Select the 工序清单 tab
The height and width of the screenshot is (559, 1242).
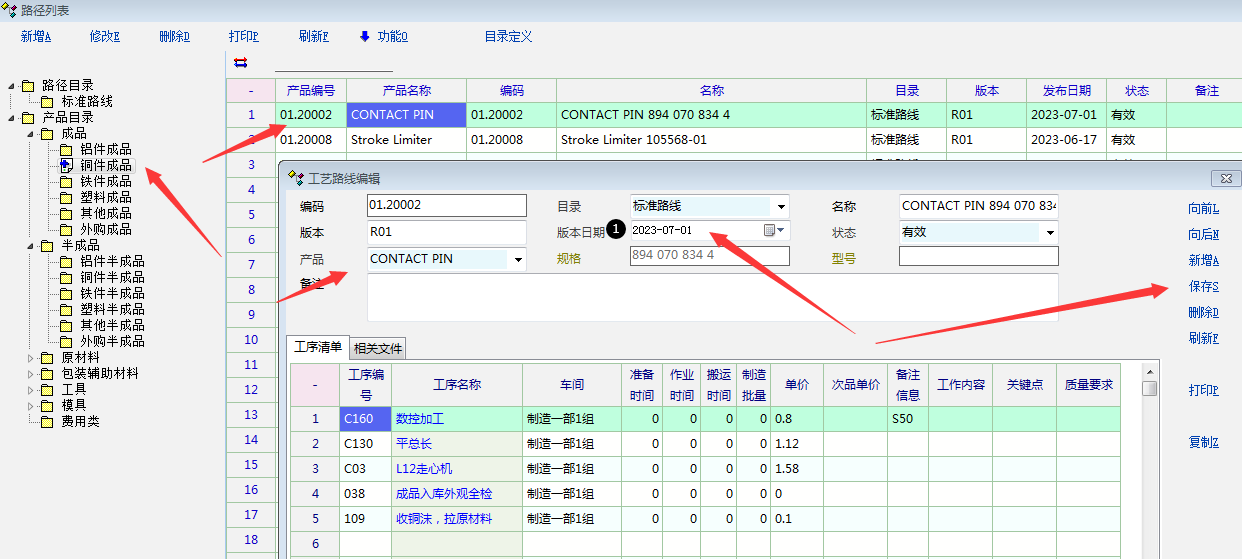318,348
